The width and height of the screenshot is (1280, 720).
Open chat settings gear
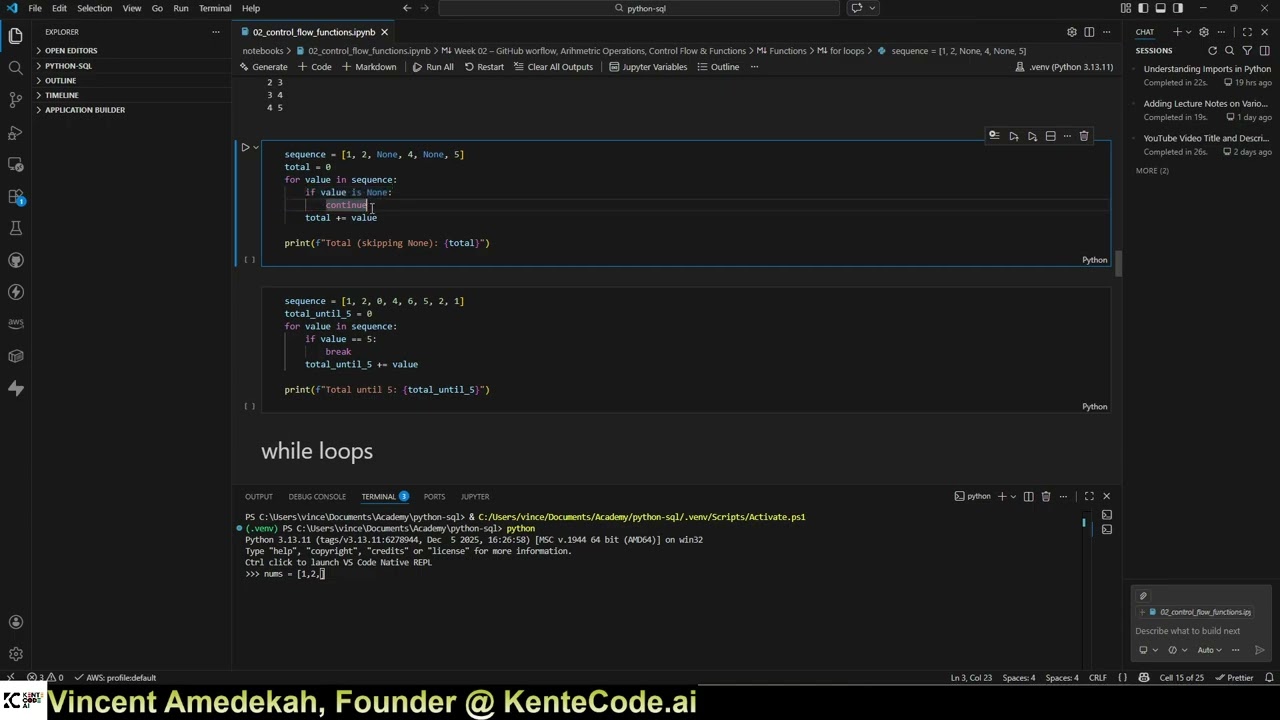click(1204, 32)
